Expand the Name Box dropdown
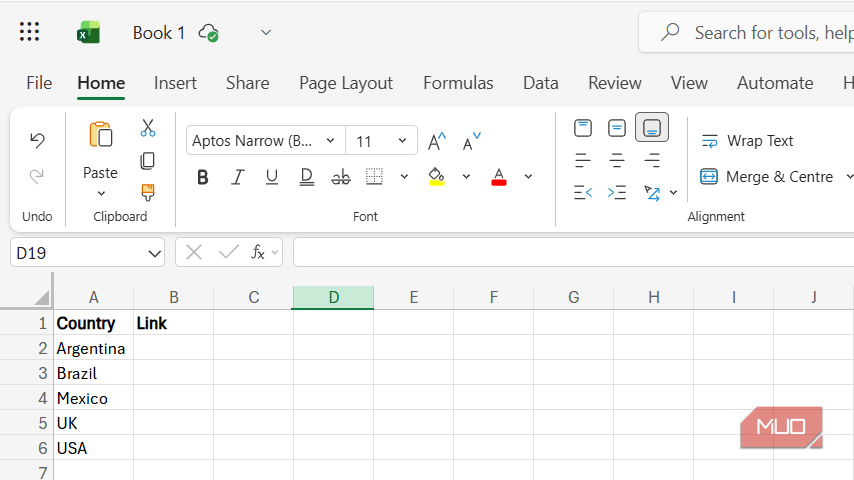The height and width of the screenshot is (480, 854). [x=154, y=253]
